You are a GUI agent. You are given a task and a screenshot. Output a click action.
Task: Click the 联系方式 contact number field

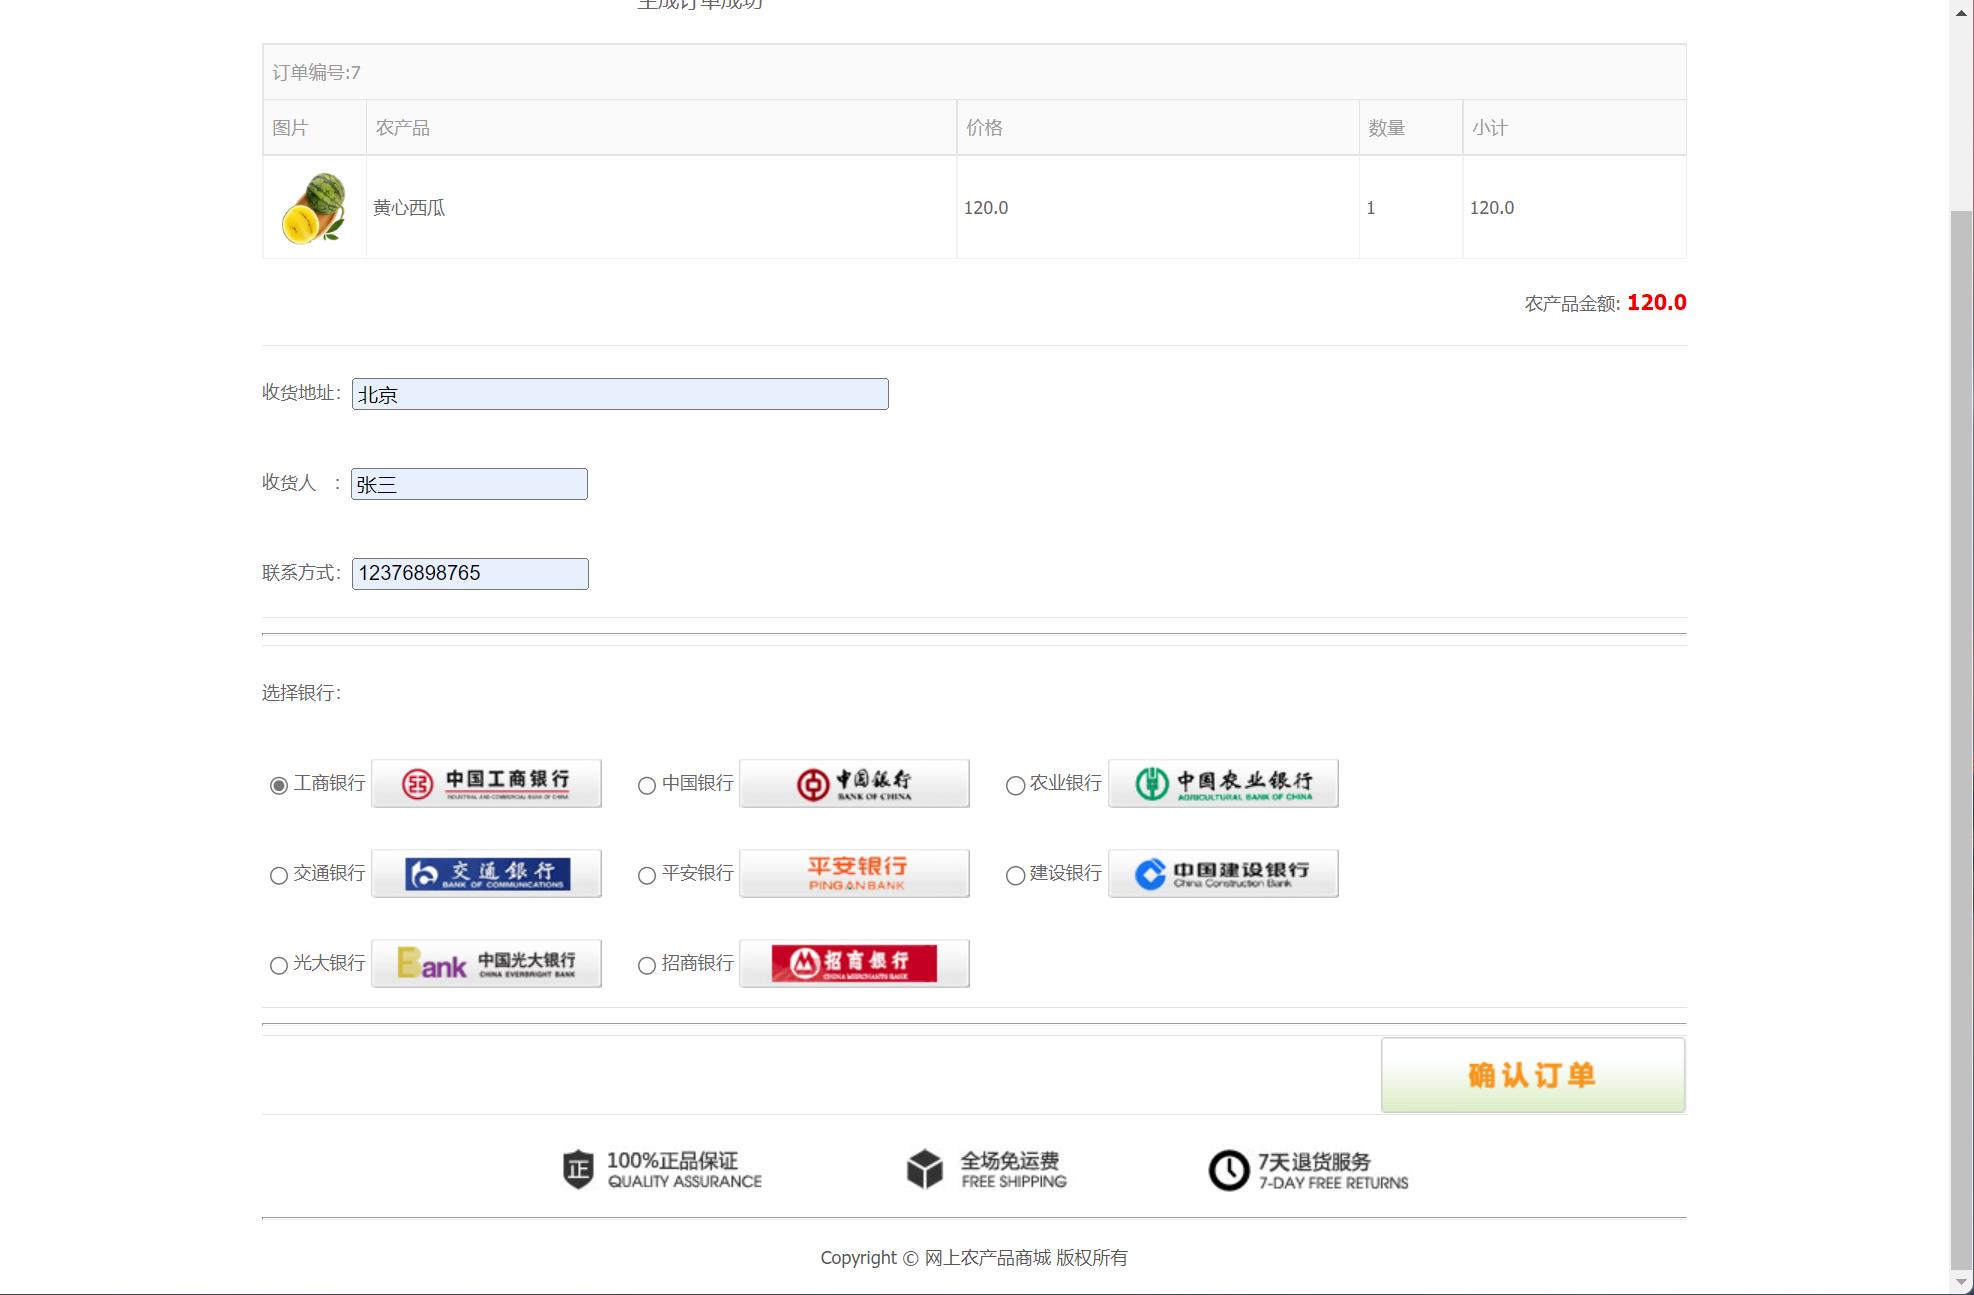tap(469, 573)
